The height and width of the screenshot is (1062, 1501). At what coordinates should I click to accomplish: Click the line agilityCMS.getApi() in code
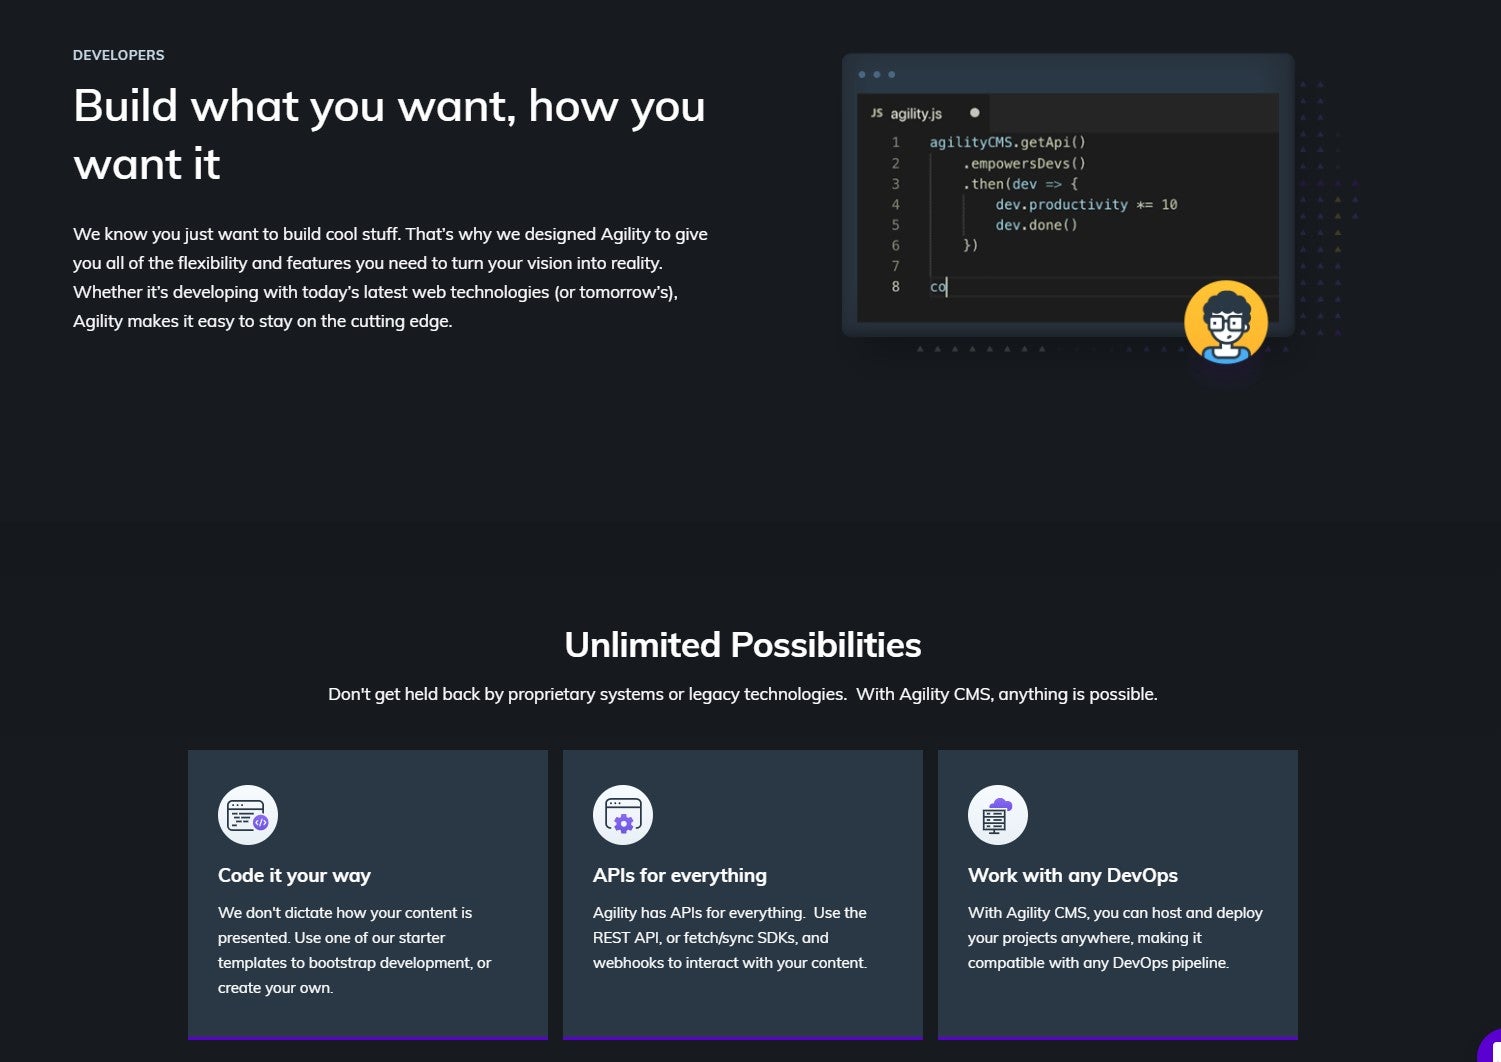coord(1008,142)
